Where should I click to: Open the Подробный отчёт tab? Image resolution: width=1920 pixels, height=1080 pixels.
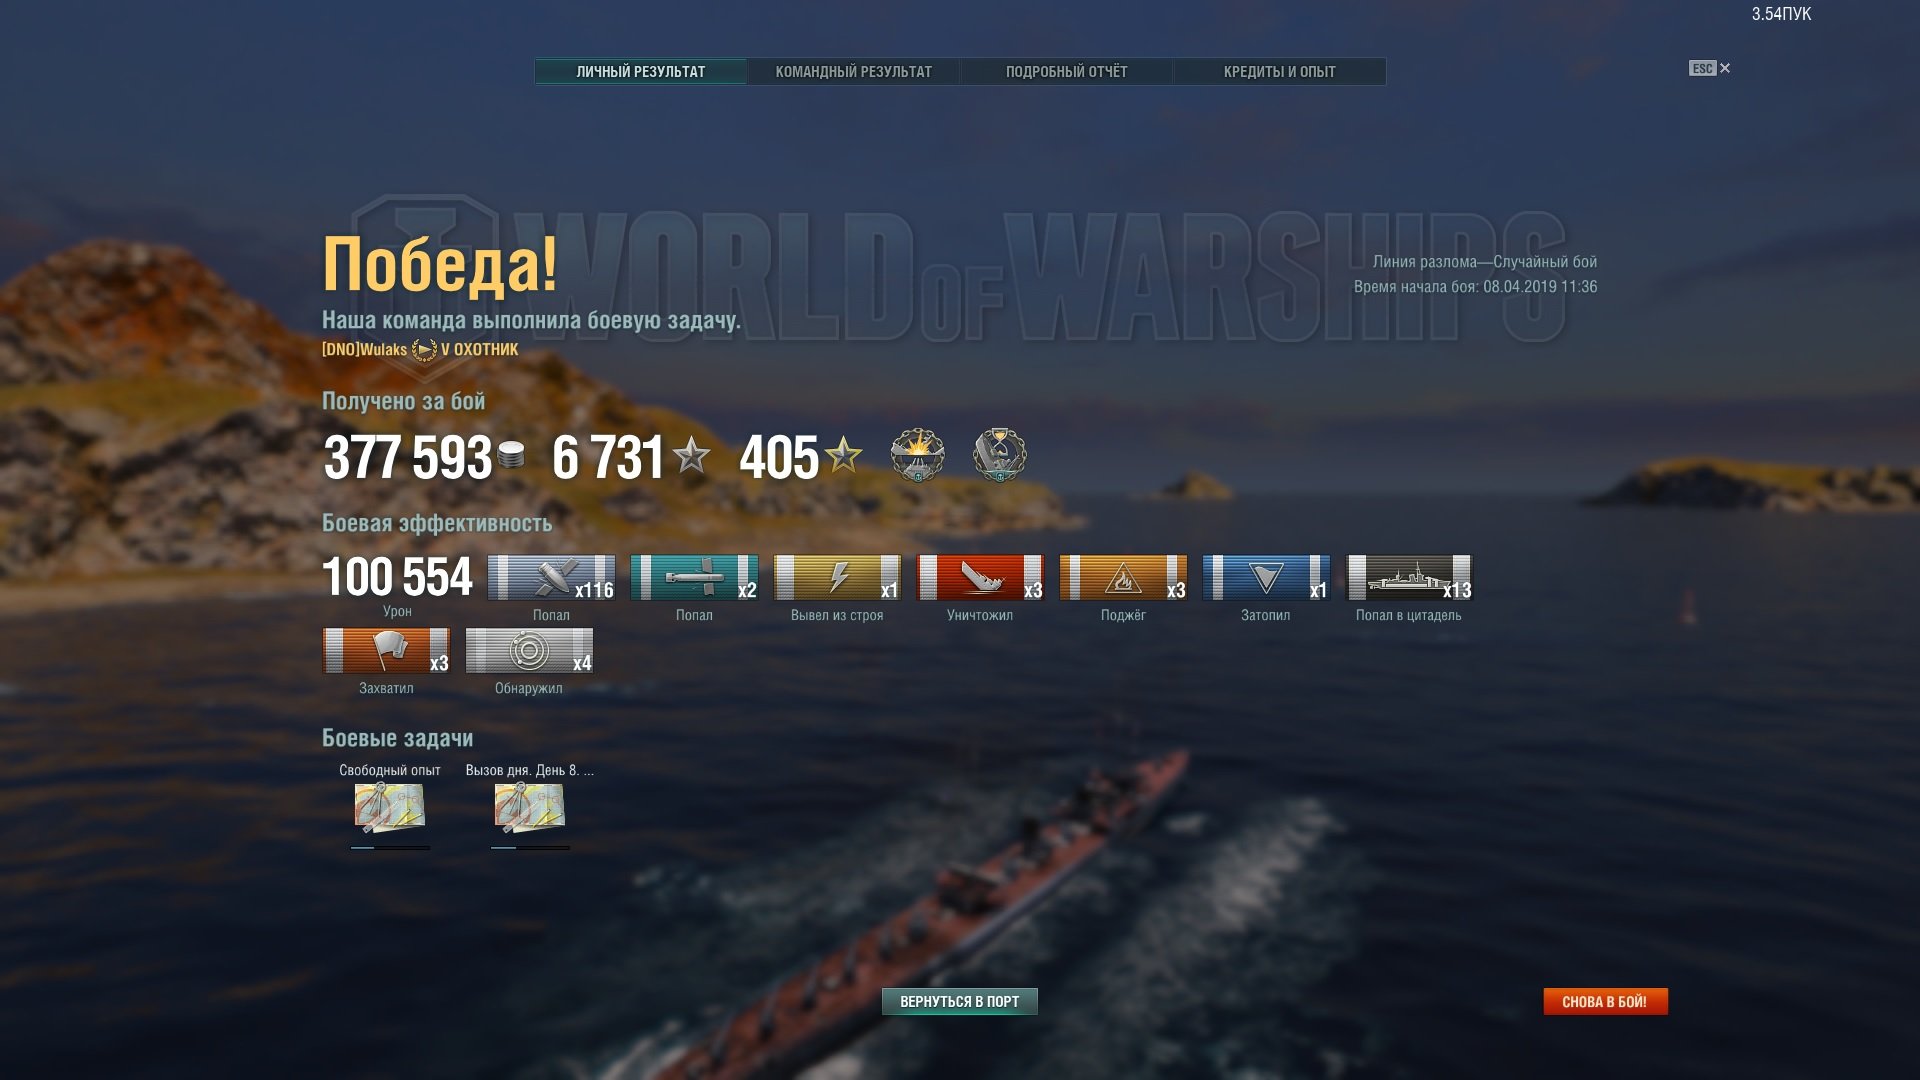coord(1066,72)
